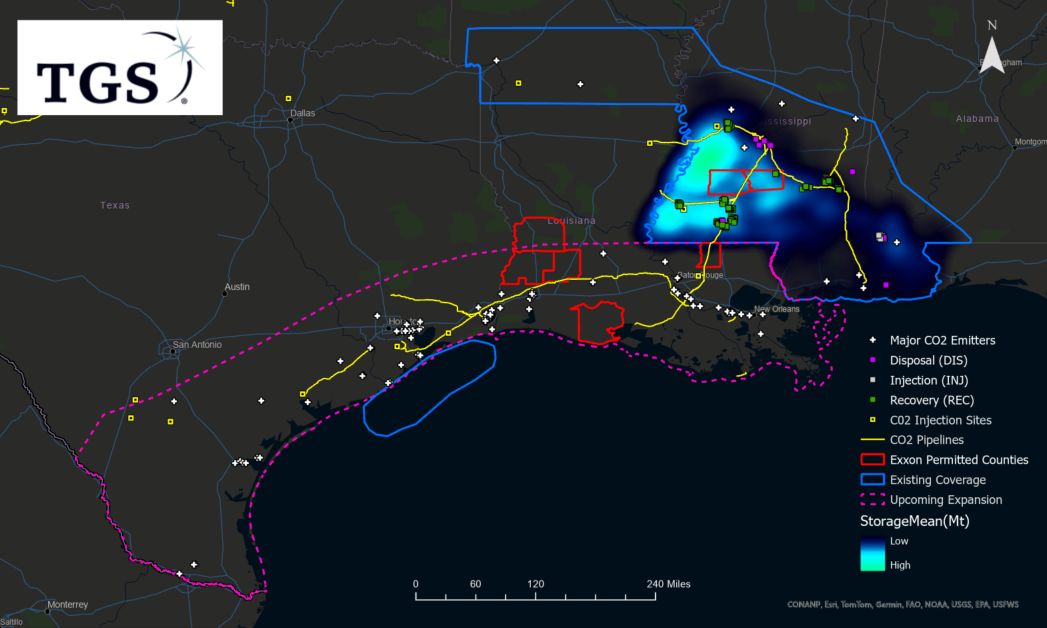This screenshot has height=628, width=1047.
Task: Click the StorageMean Low-High gradient swatch
Action: 873,552
